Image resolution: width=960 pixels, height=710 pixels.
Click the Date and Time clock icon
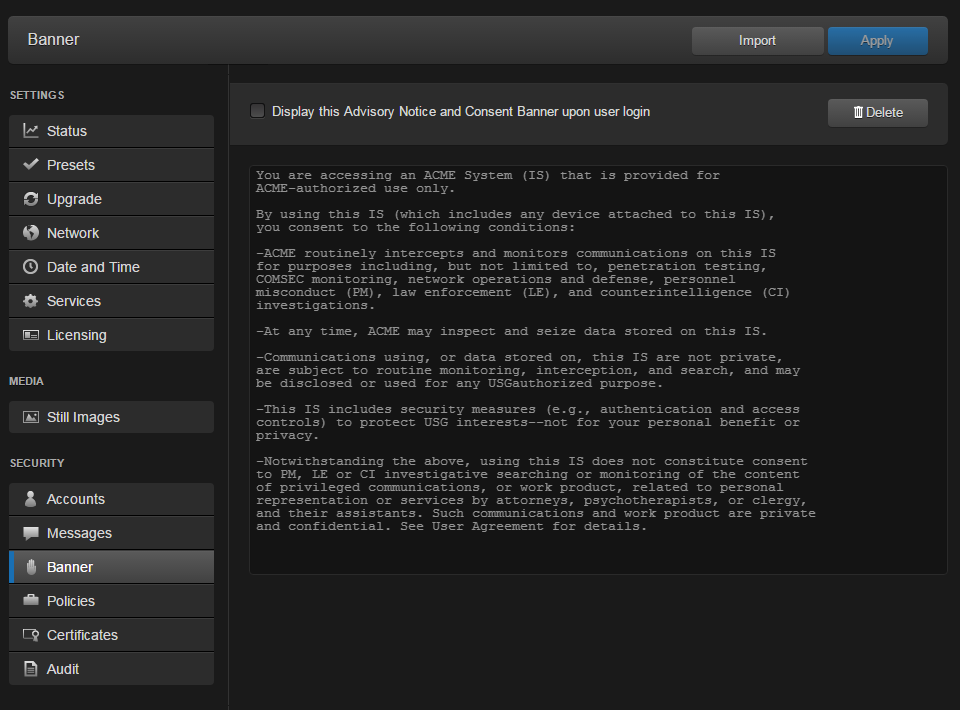[31, 267]
